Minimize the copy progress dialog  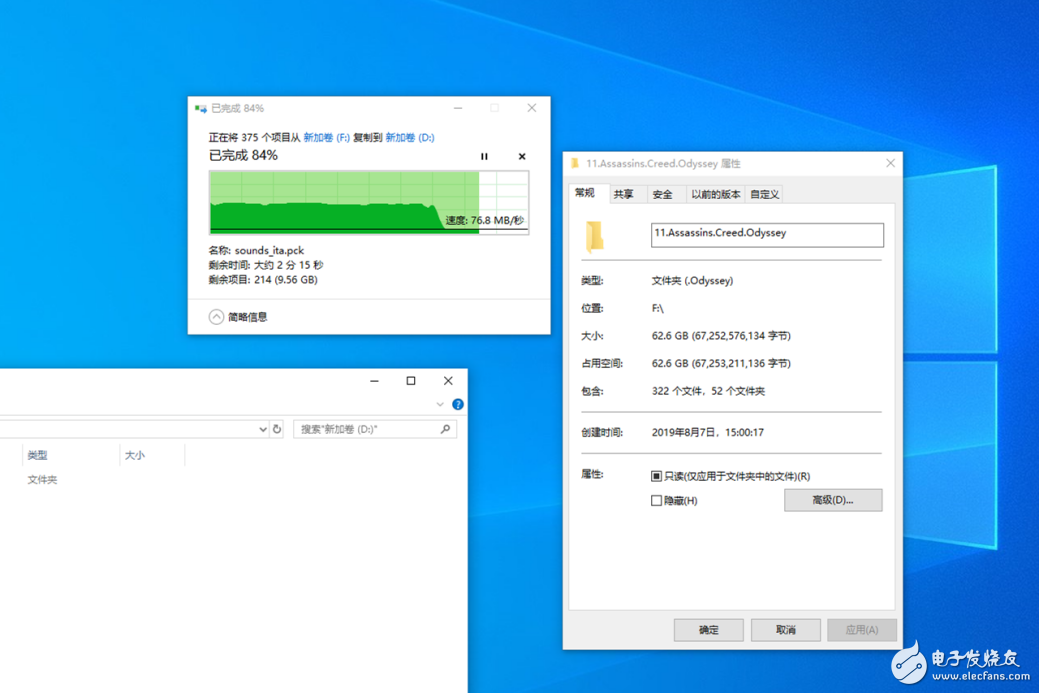pyautogui.click(x=458, y=108)
